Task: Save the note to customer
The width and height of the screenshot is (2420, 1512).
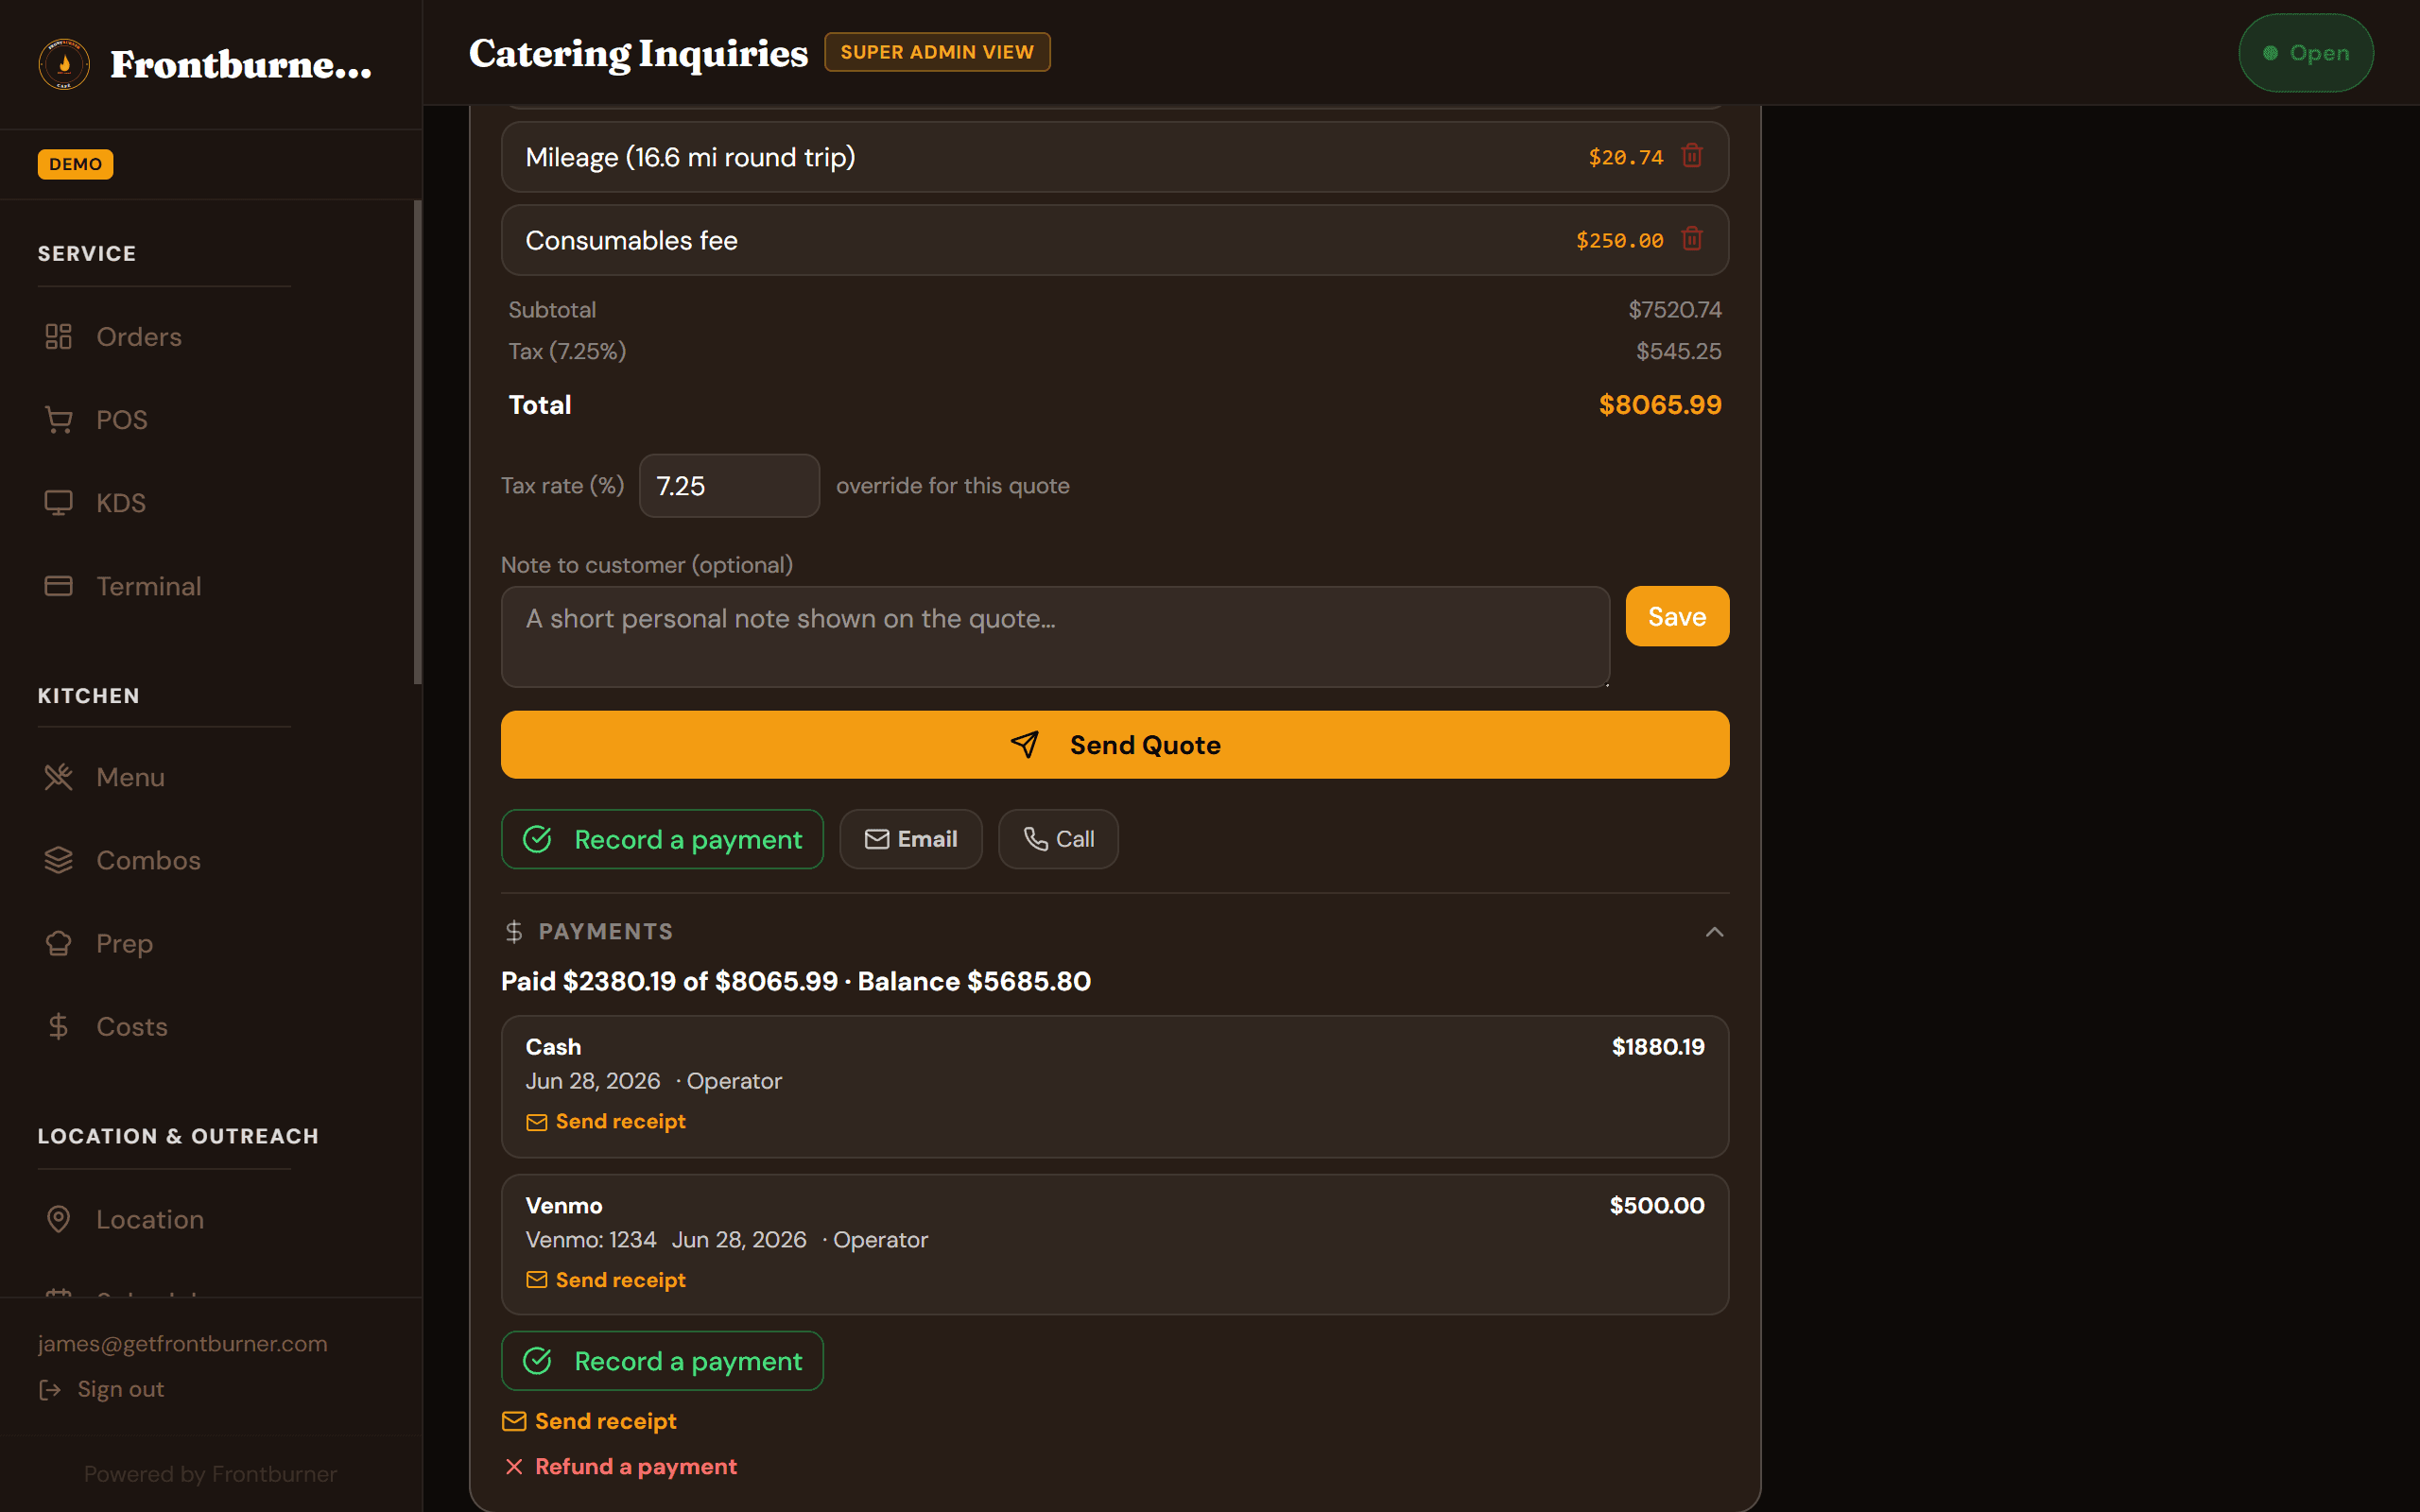Action: click(x=1677, y=616)
